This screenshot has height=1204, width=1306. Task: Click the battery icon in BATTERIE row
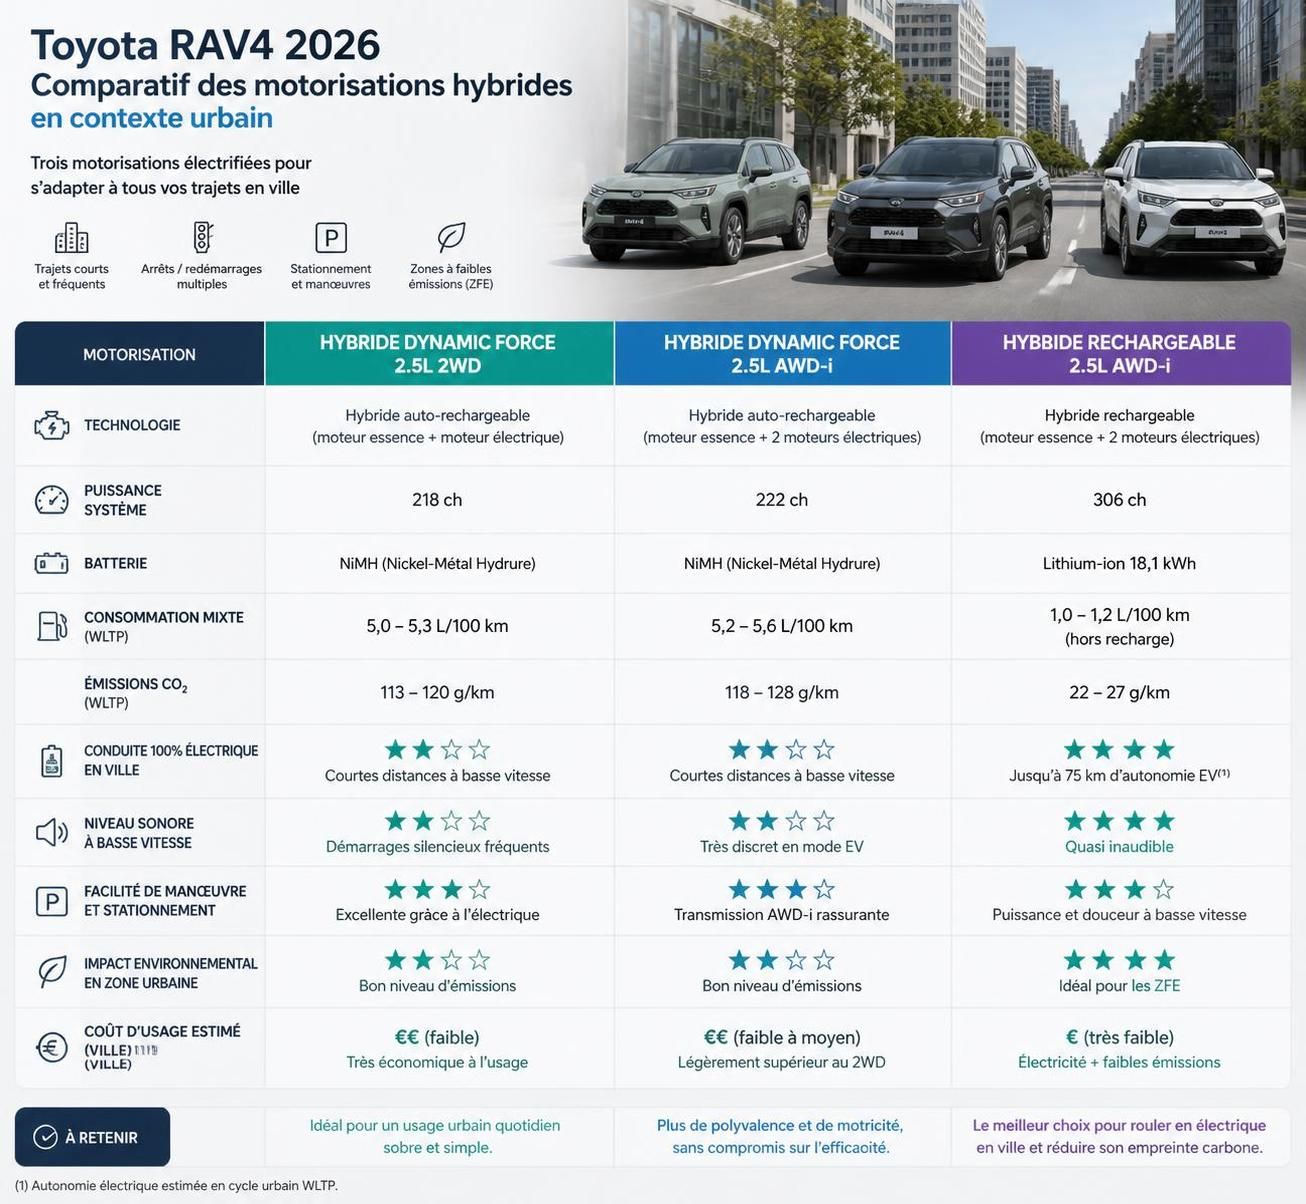click(x=52, y=564)
